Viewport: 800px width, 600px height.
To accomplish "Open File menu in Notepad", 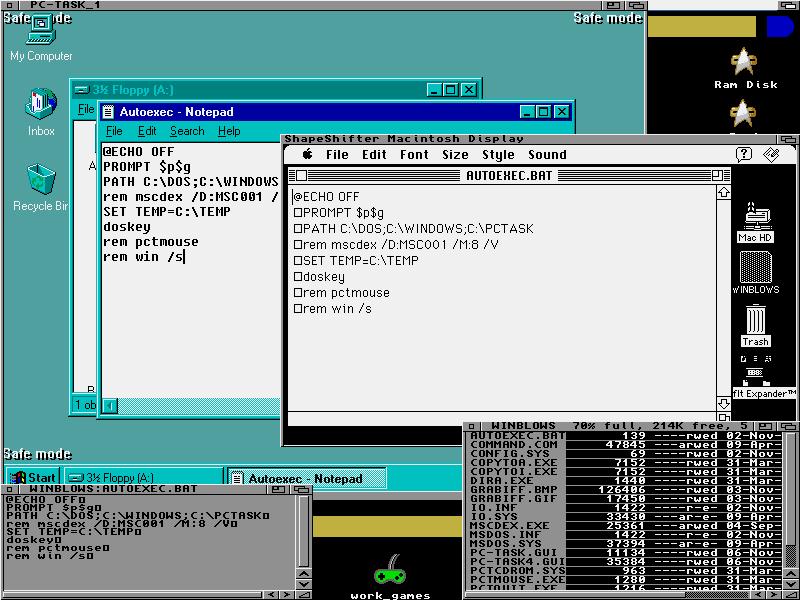I will tap(114, 131).
